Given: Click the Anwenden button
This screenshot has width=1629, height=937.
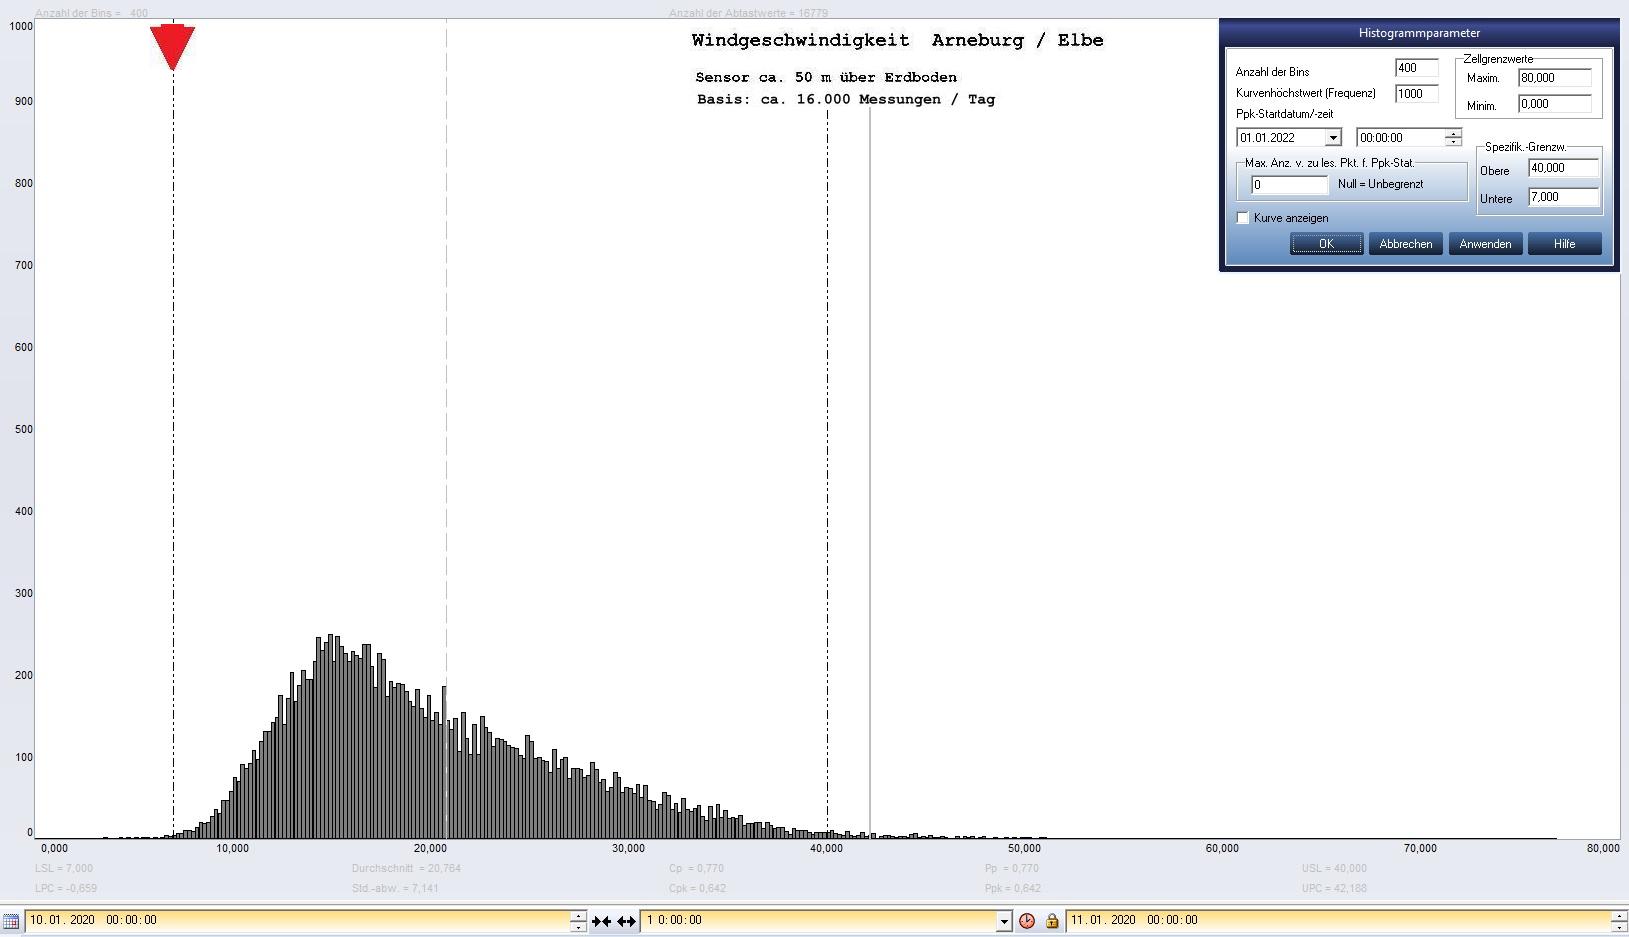Looking at the screenshot, I should click(1485, 244).
